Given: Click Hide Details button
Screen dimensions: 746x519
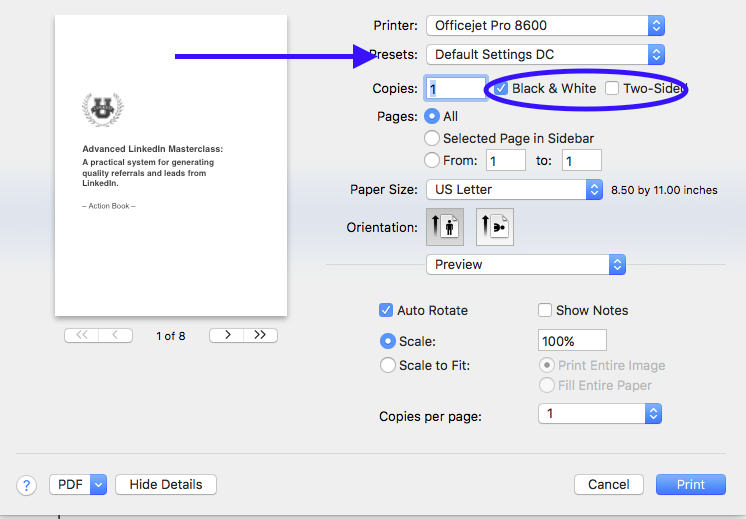Looking at the screenshot, I should coord(166,485).
